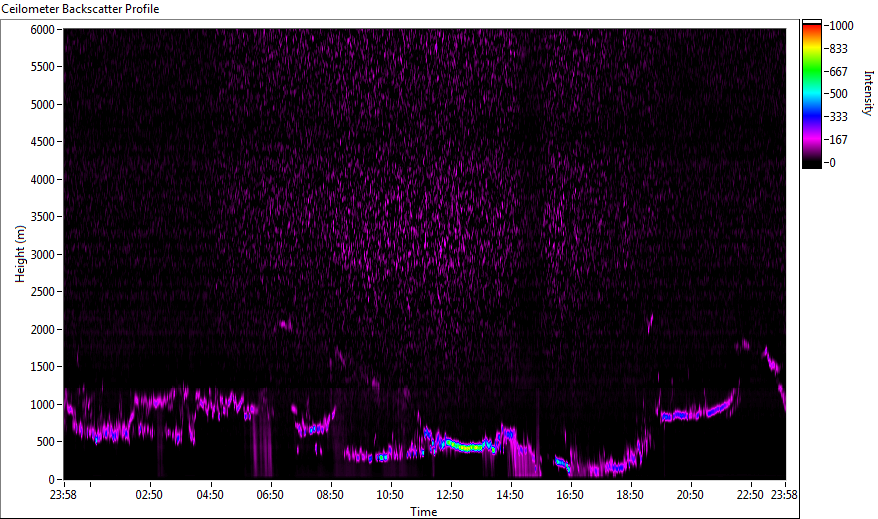Click the 2000 height axis value

pyautogui.click(x=43, y=330)
